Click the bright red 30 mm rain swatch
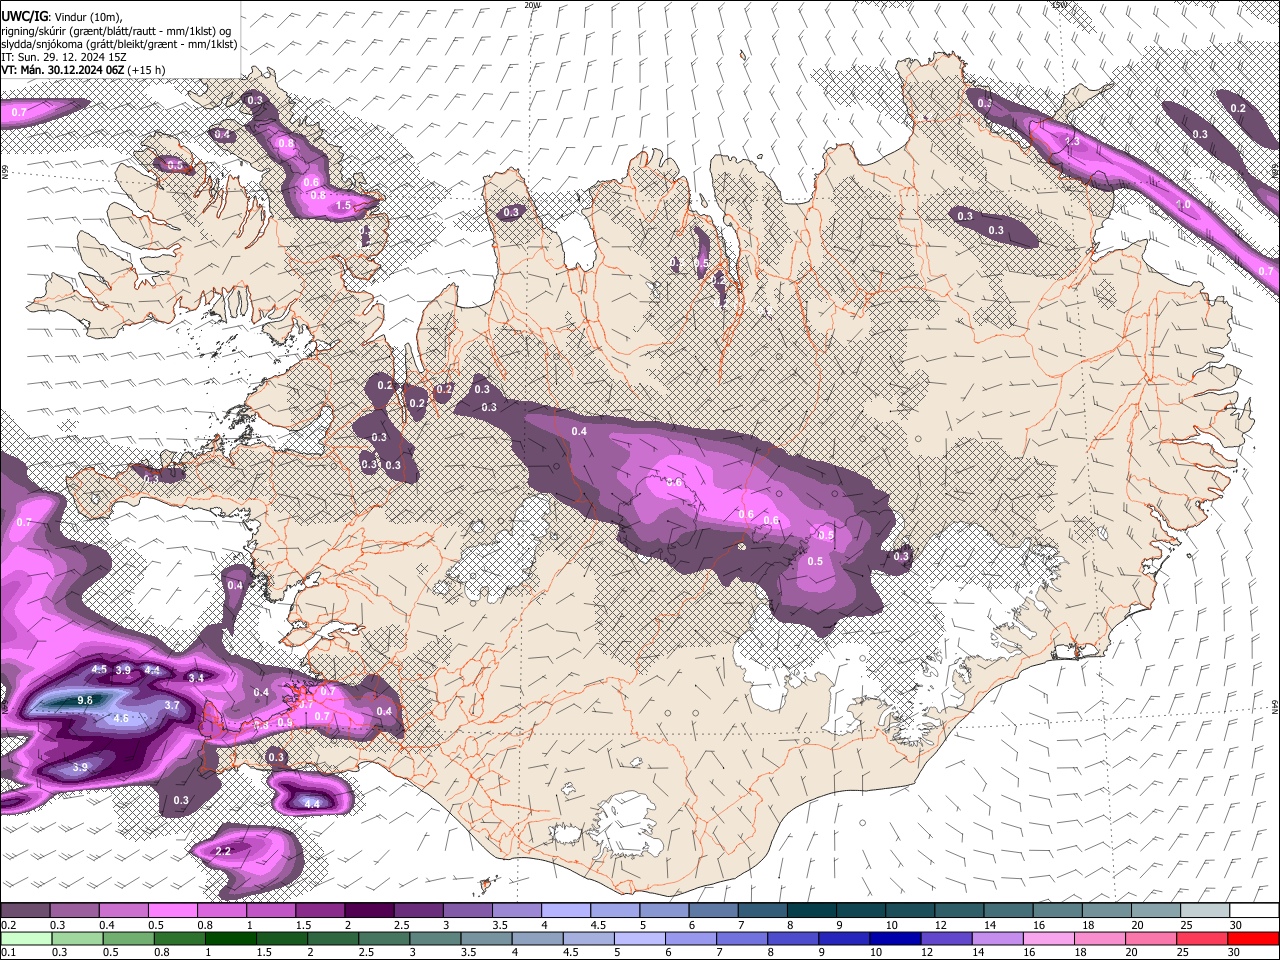This screenshot has width=1280, height=960. point(1254,938)
